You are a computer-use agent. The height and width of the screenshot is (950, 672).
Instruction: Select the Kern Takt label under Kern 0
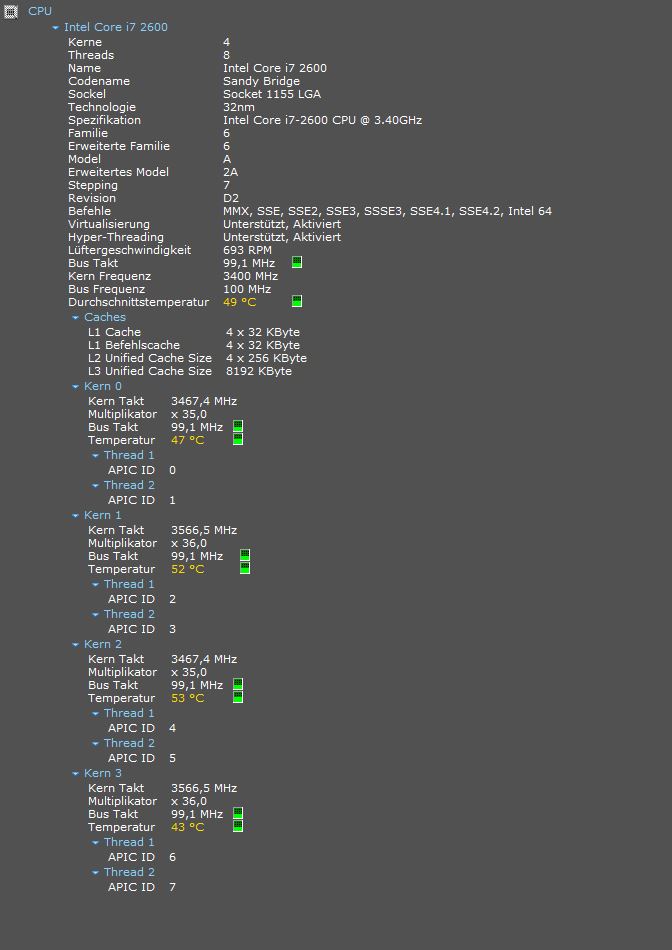pyautogui.click(x=116, y=401)
